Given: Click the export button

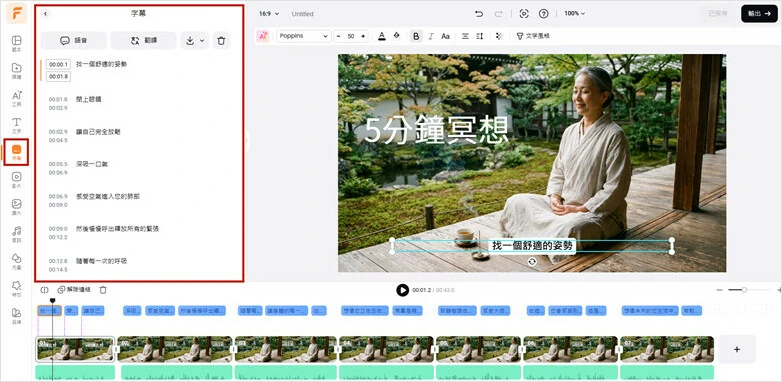Looking at the screenshot, I should pyautogui.click(x=759, y=14).
